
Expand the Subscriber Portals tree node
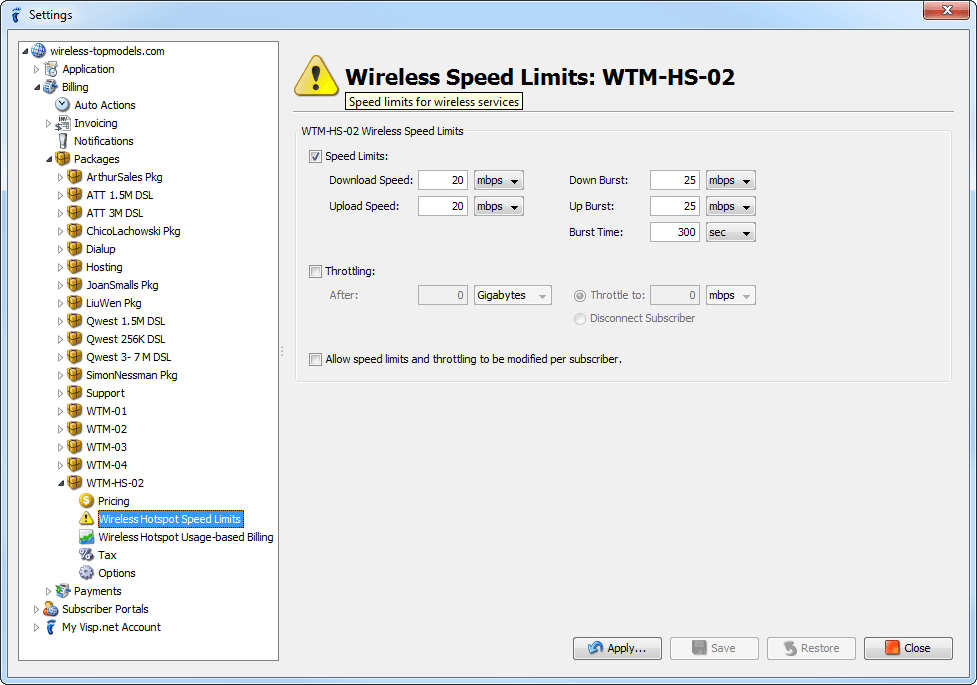pyautogui.click(x=36, y=609)
